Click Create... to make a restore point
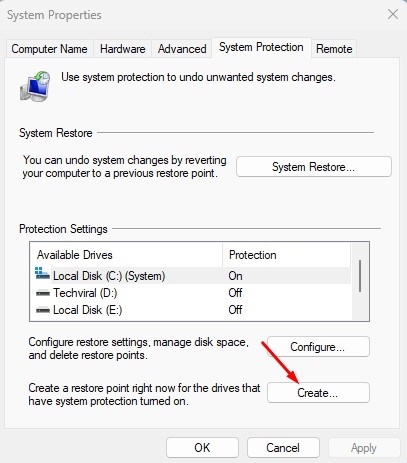407x463 pixels. (x=318, y=393)
